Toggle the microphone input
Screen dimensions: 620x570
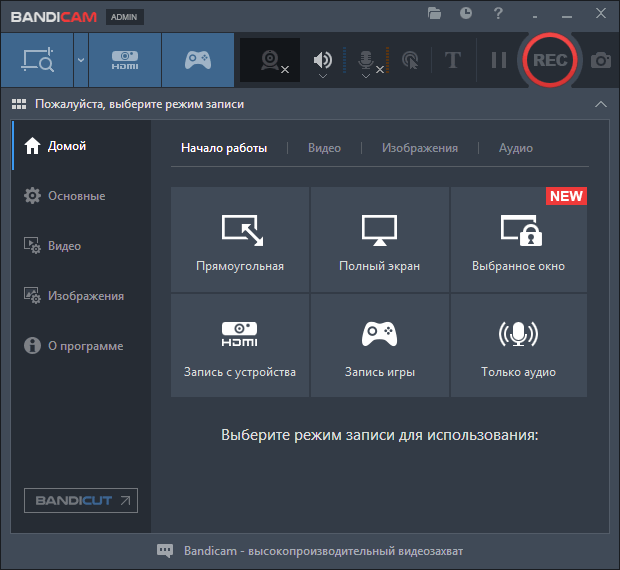pyautogui.click(x=367, y=59)
